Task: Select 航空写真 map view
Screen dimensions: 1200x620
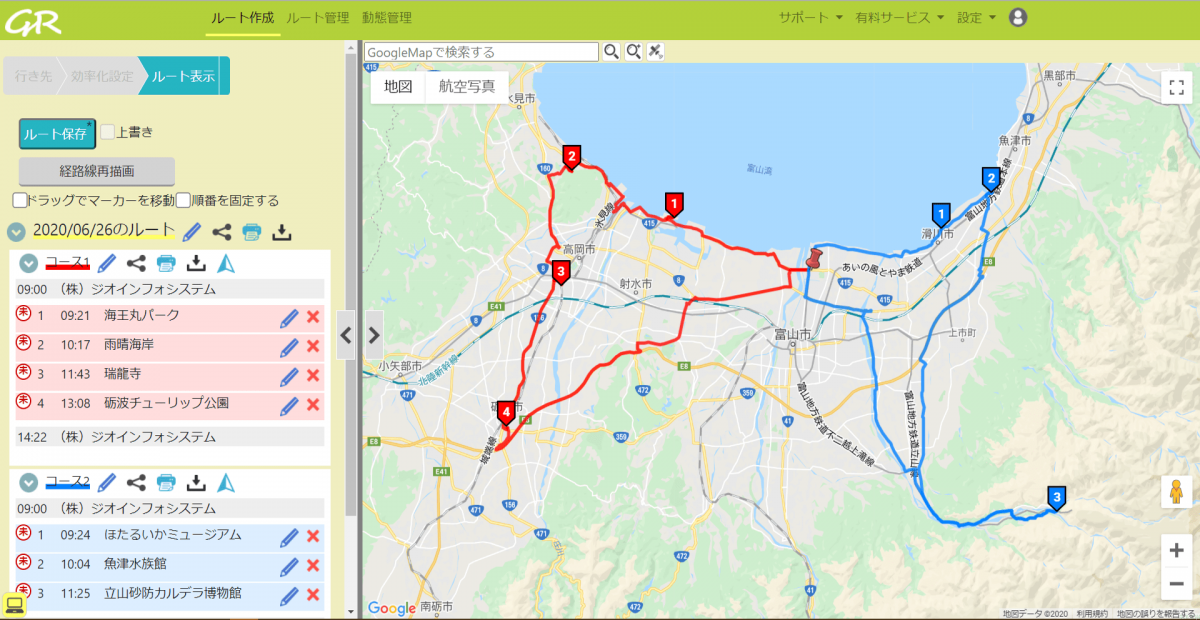Action: click(467, 86)
